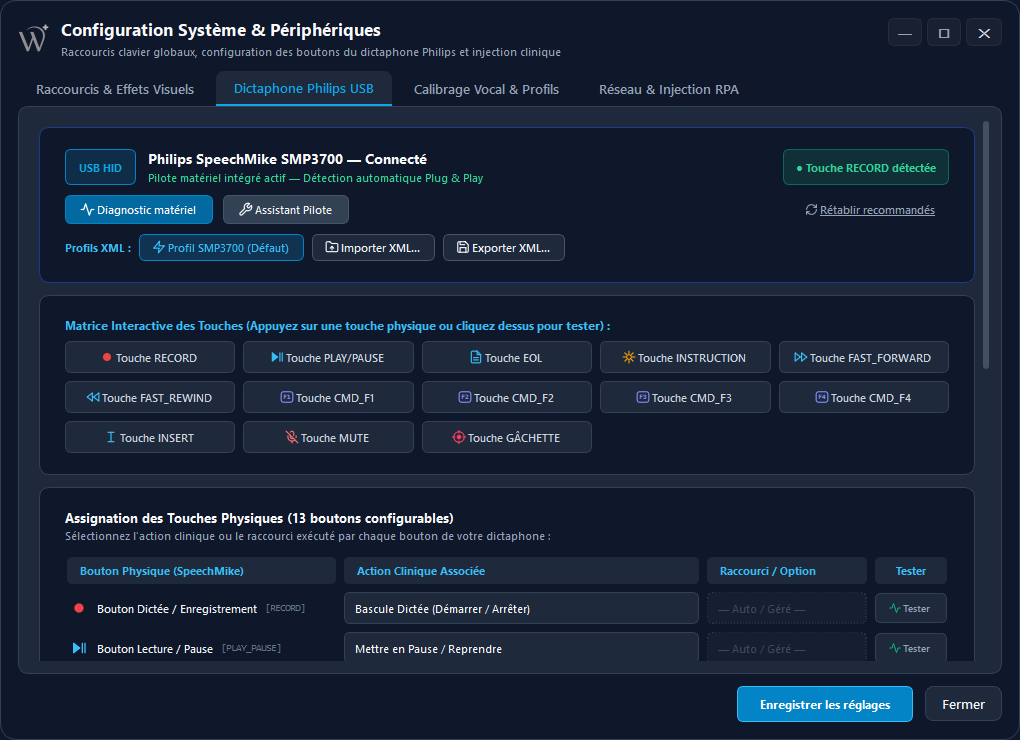
Task: Test the Touche INSTRUCTION key
Action: point(685,357)
